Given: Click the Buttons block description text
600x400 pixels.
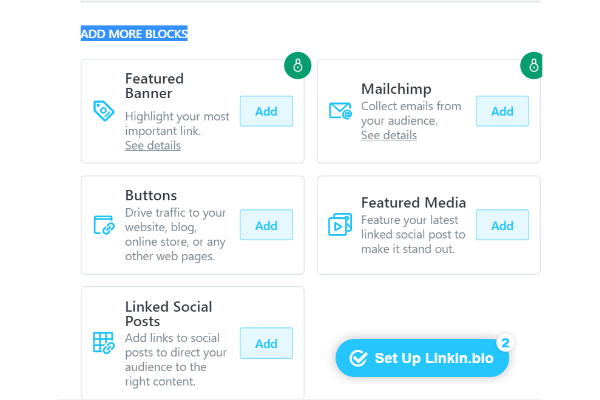Looking at the screenshot, I should (x=175, y=234).
